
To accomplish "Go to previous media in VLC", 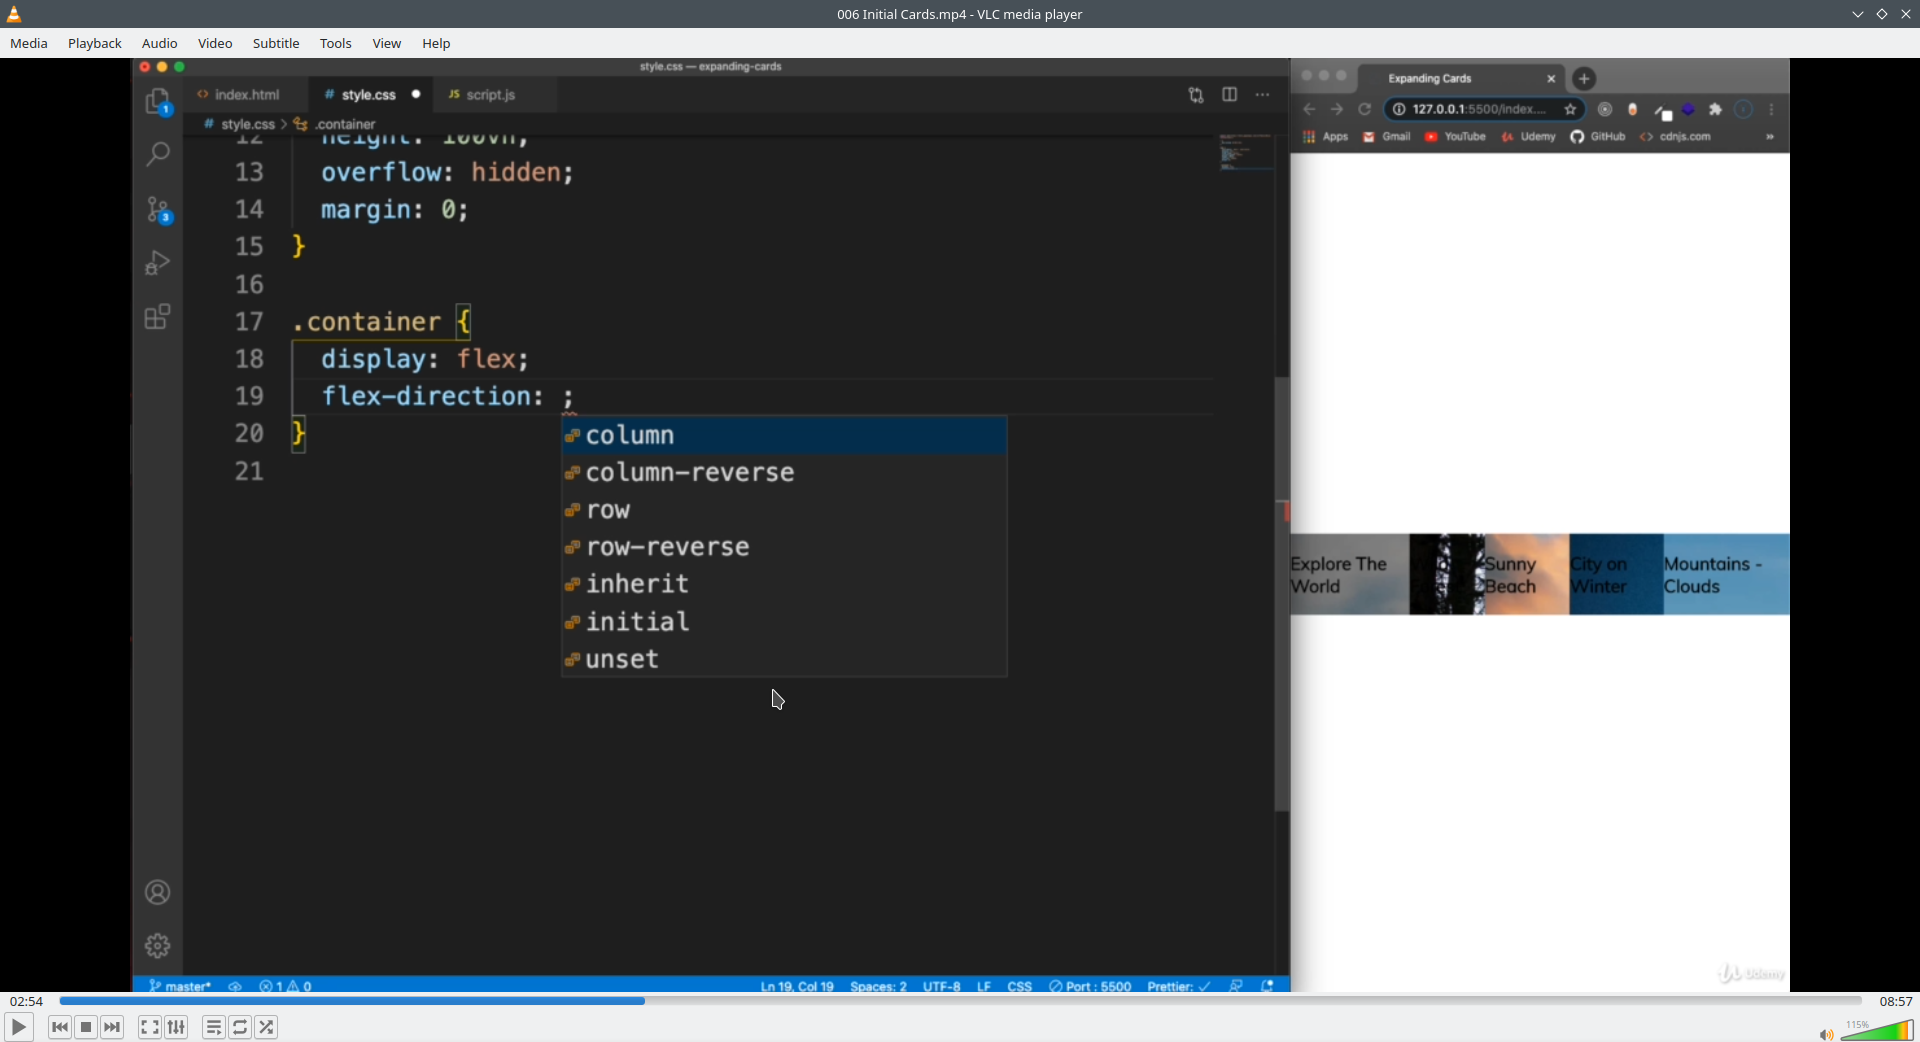I will click(59, 1027).
